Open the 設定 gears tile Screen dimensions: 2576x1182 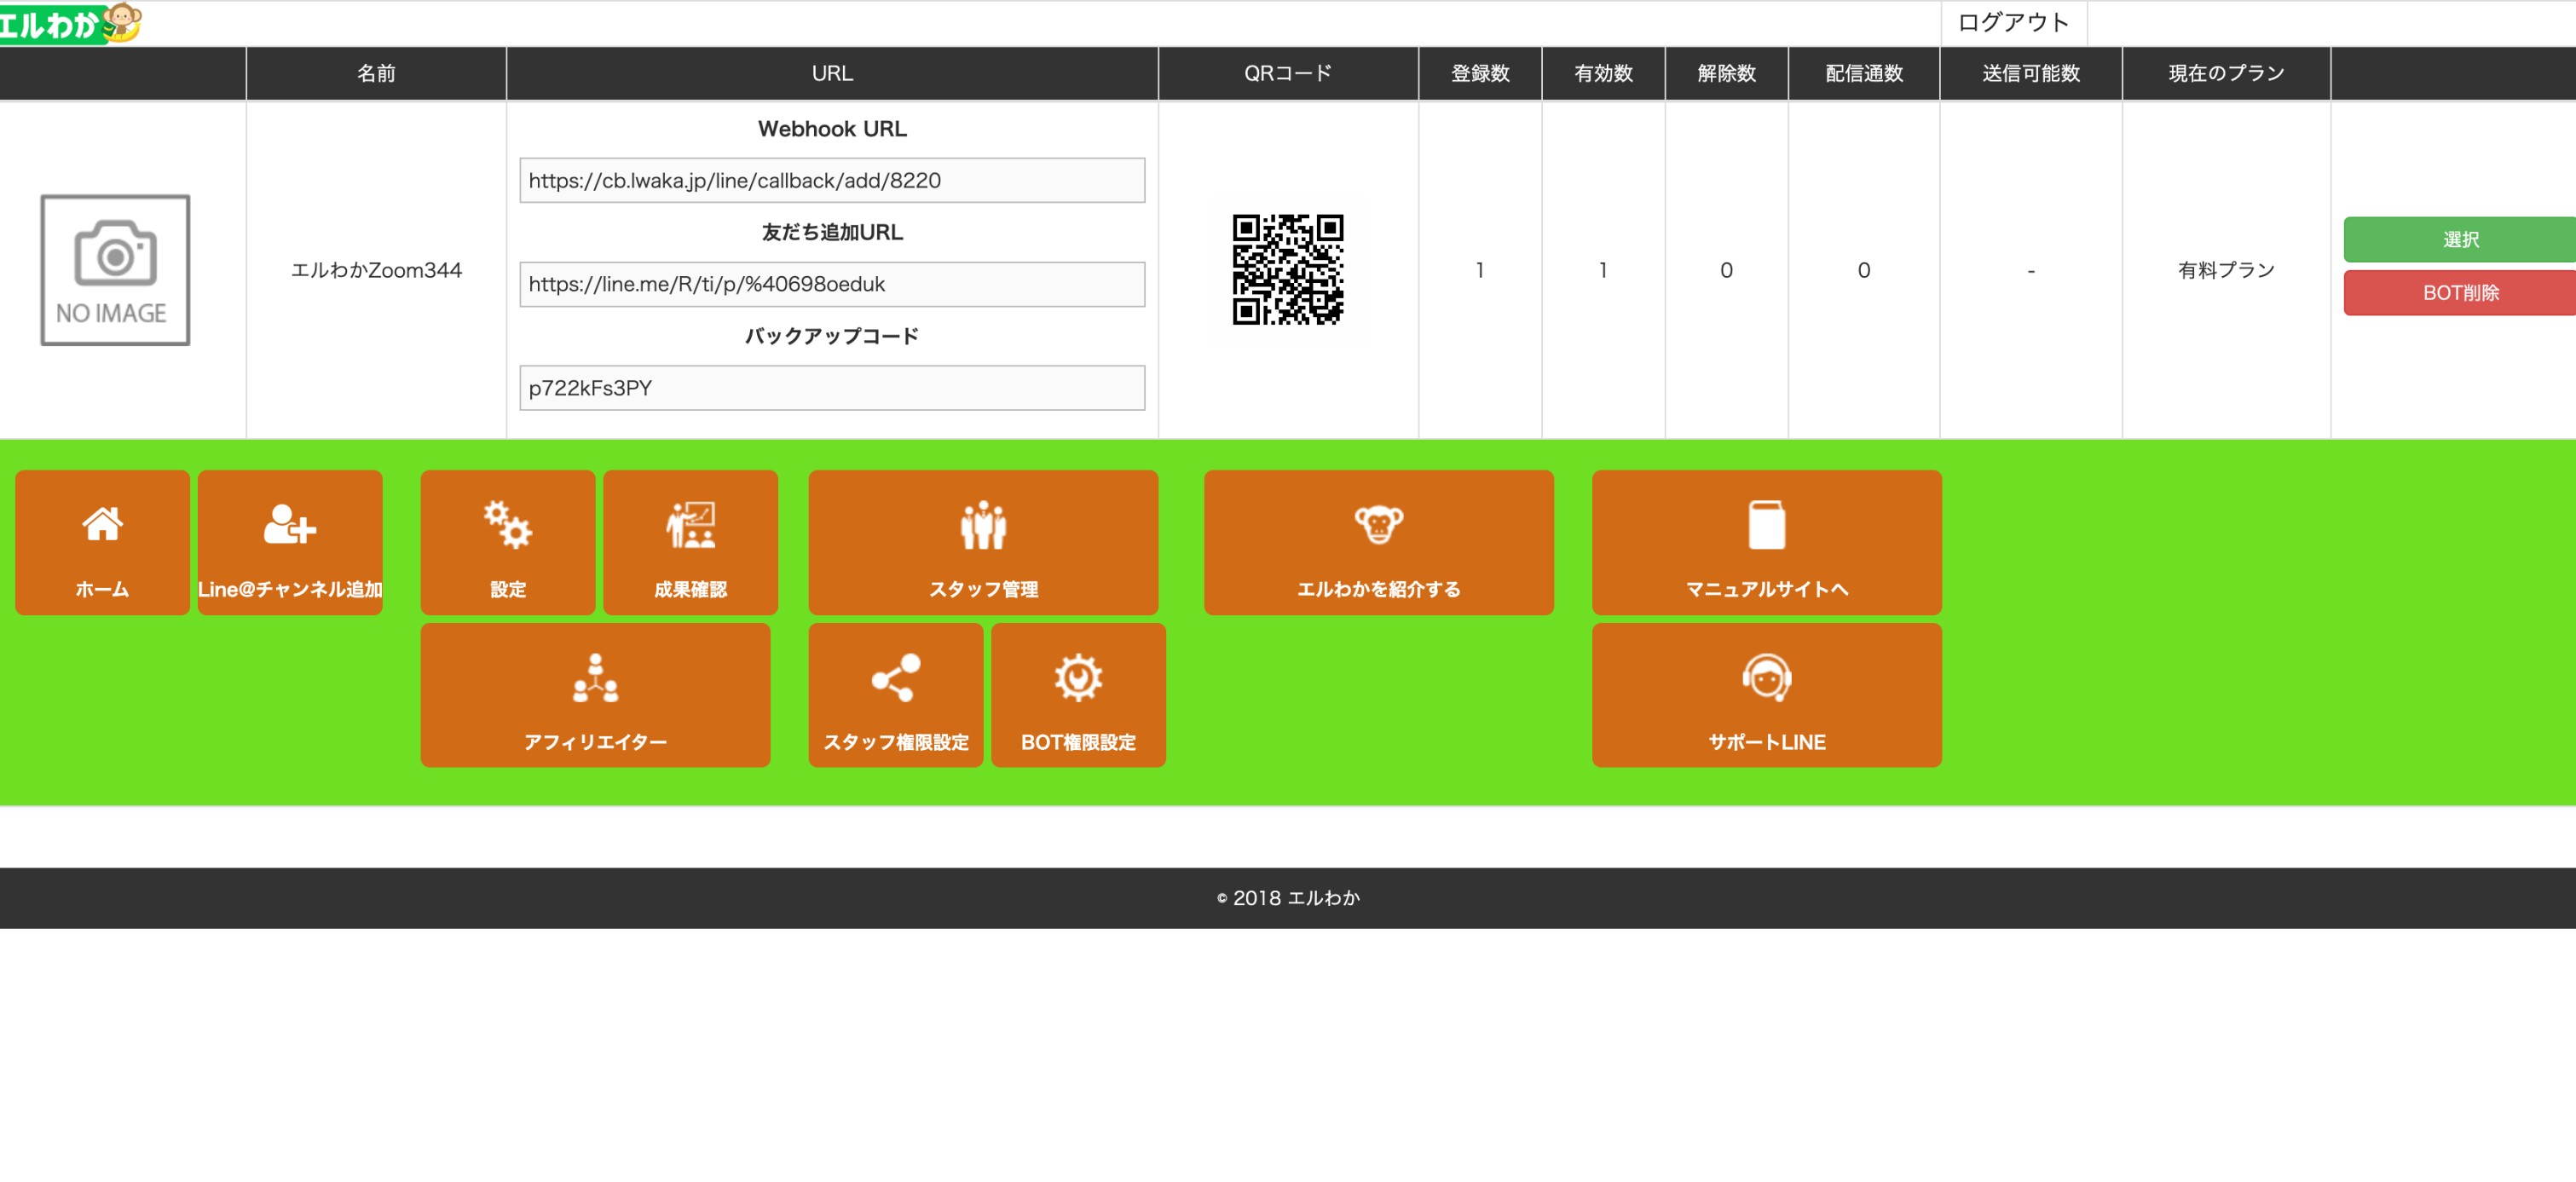(x=508, y=542)
